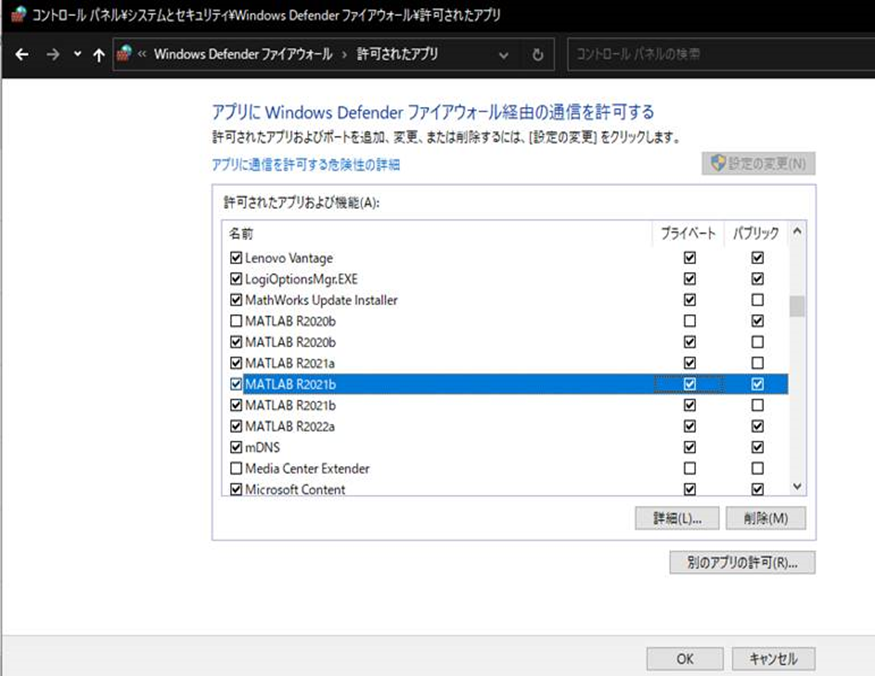875x676 pixels.
Task: Select 許可されたアプリ breadcrumb
Action: (x=397, y=54)
